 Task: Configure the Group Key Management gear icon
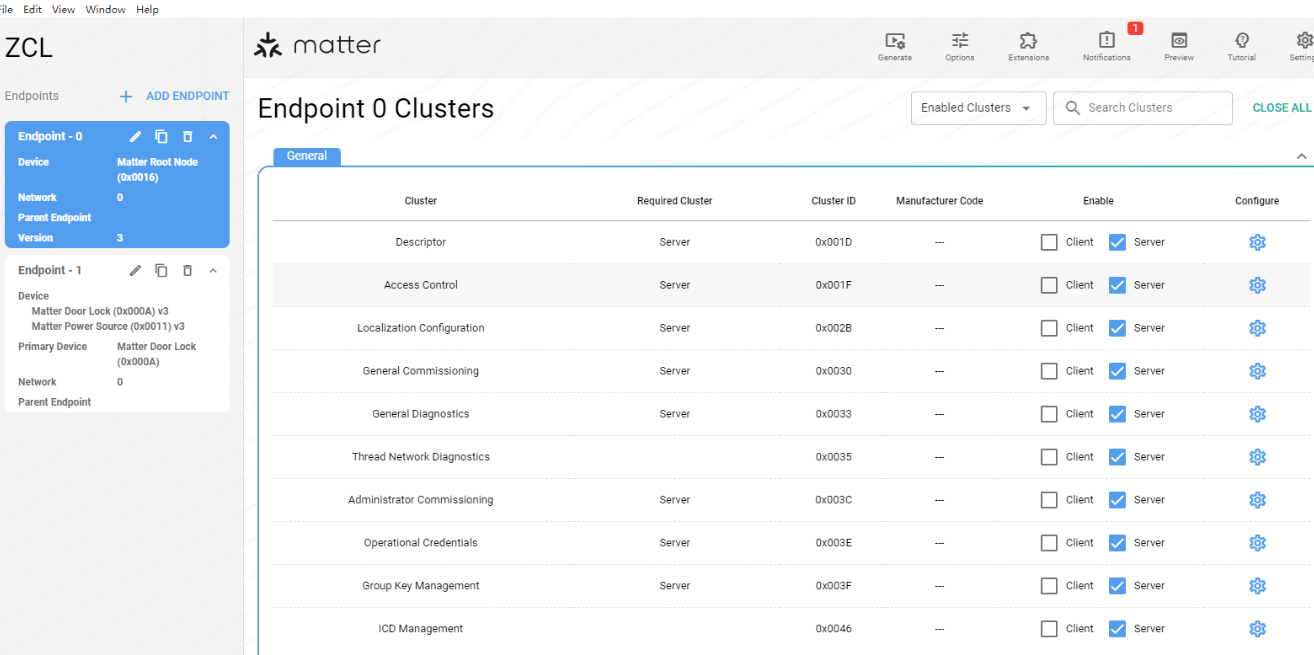pyautogui.click(x=1257, y=586)
